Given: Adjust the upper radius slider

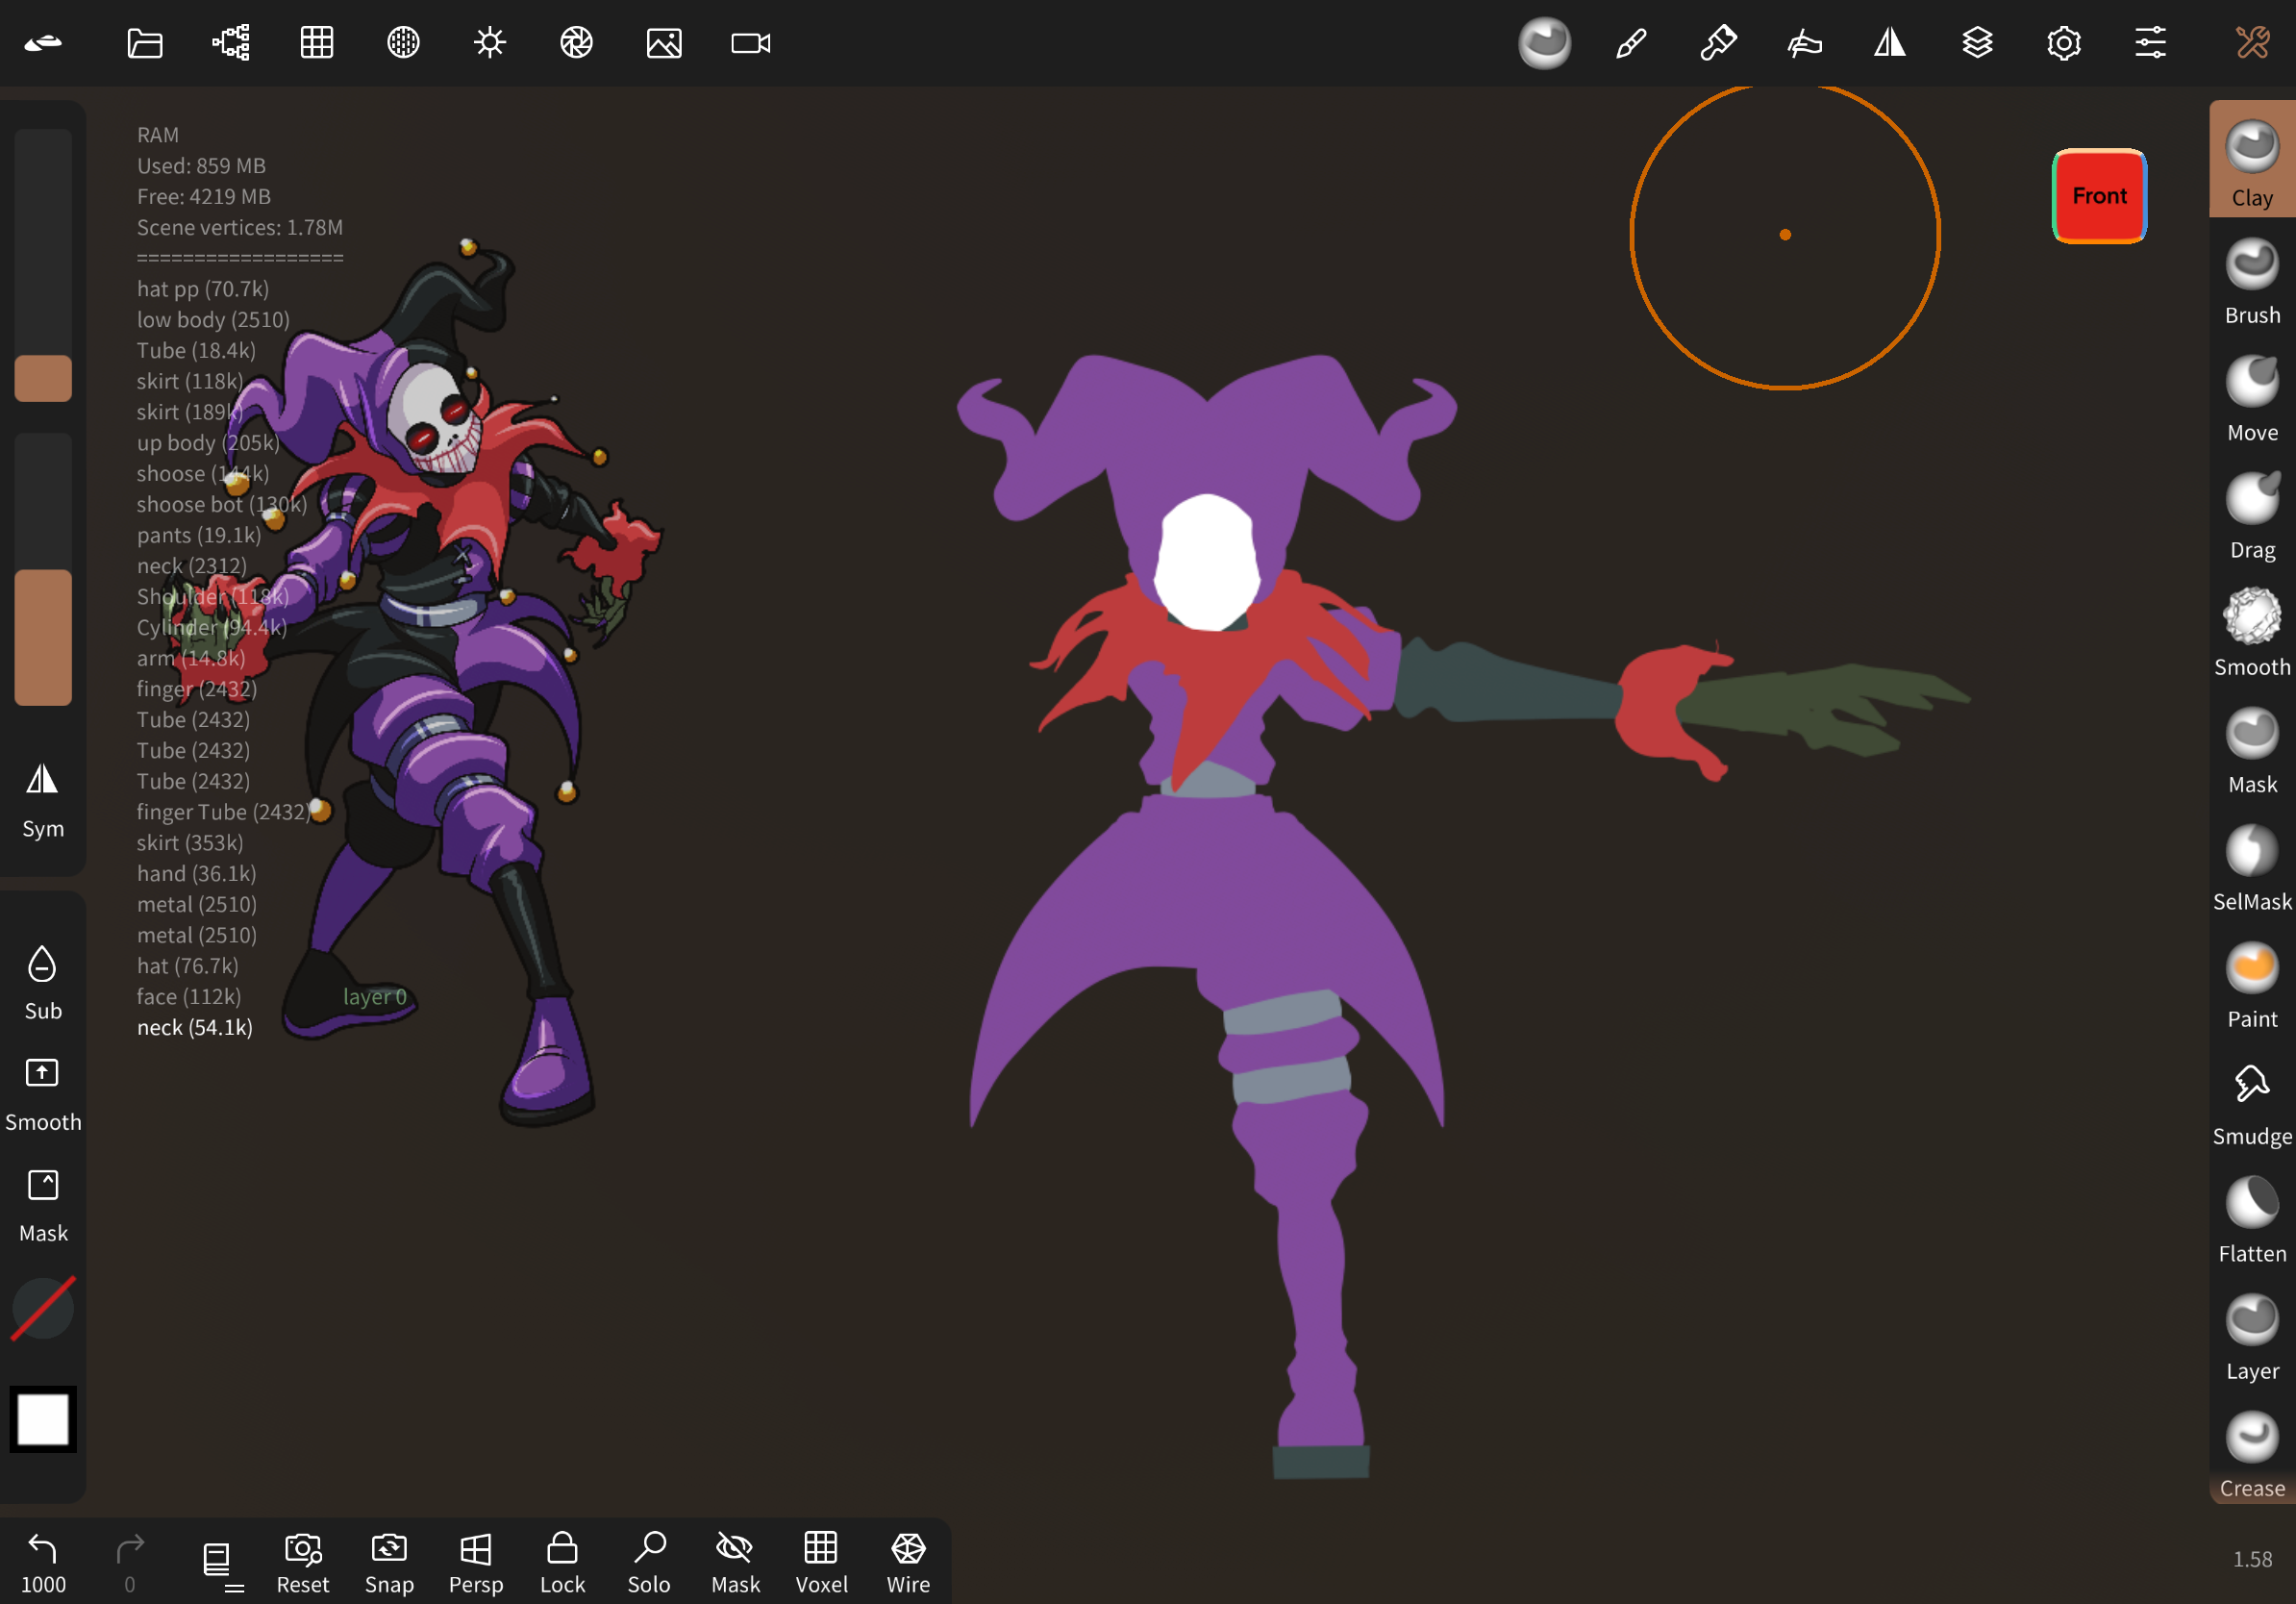Looking at the screenshot, I should [43, 265].
